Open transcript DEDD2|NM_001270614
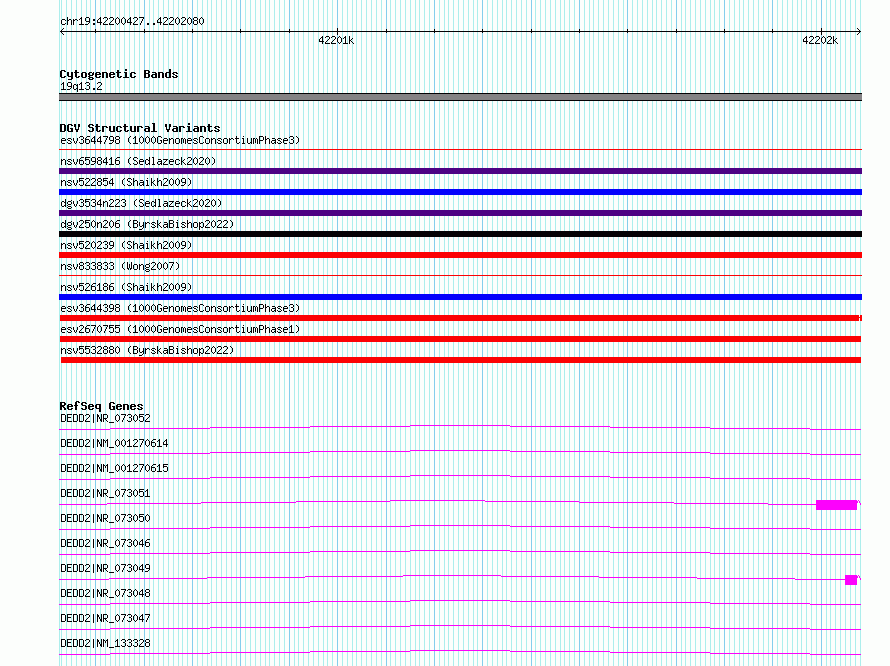Image resolution: width=890 pixels, height=666 pixels. click(114, 443)
